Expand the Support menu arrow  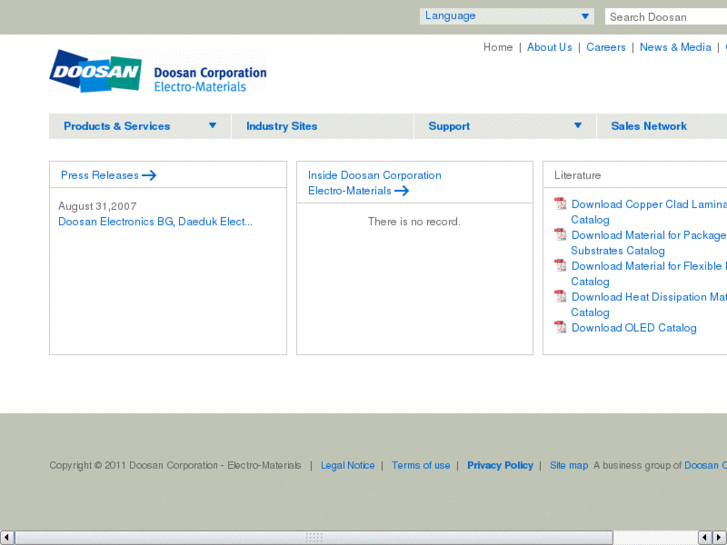tap(578, 125)
